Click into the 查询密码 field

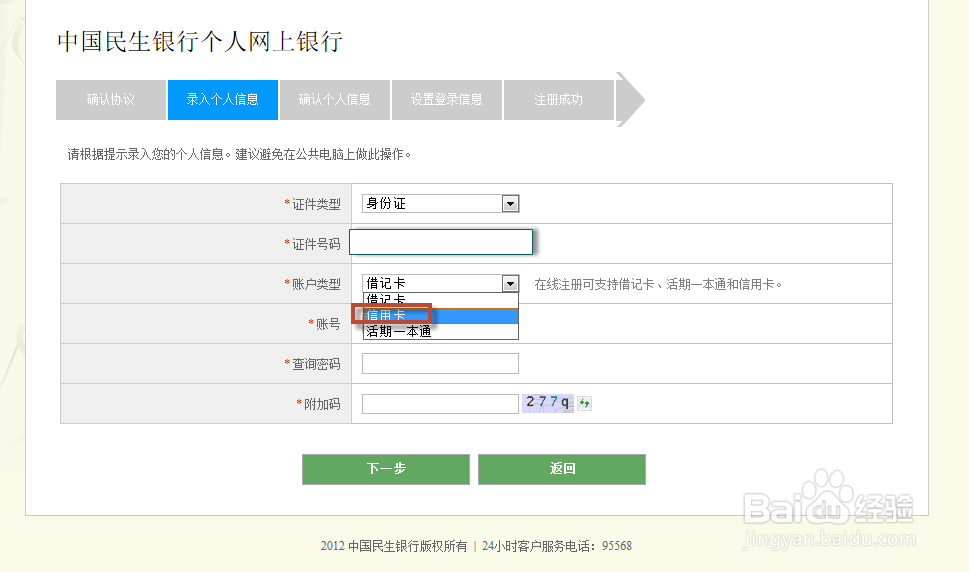[440, 364]
